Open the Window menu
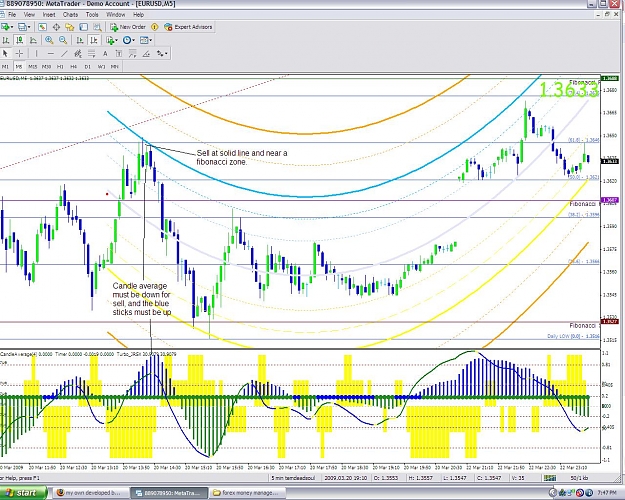Image resolution: width=625 pixels, height=500 pixels. [x=116, y=15]
